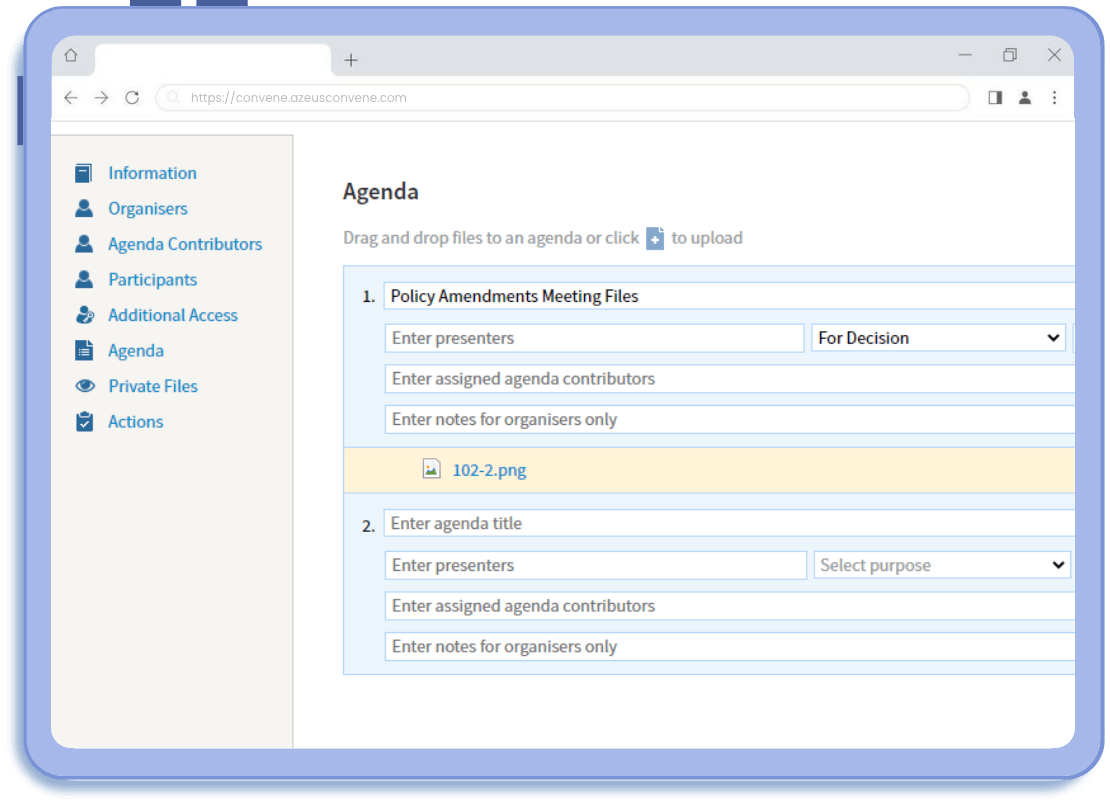Click the image icon beside 102-2.png
This screenshot has width=1110, height=806.
431,469
